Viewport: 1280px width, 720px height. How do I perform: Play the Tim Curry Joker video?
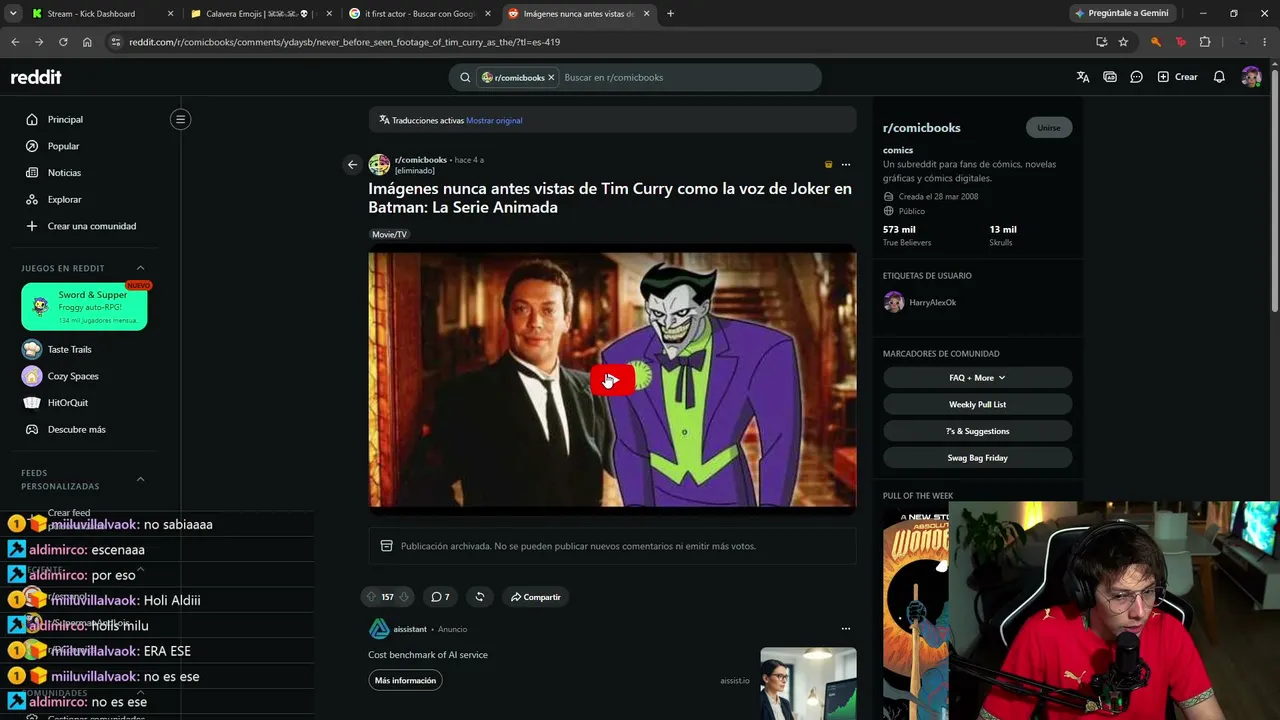(x=612, y=380)
